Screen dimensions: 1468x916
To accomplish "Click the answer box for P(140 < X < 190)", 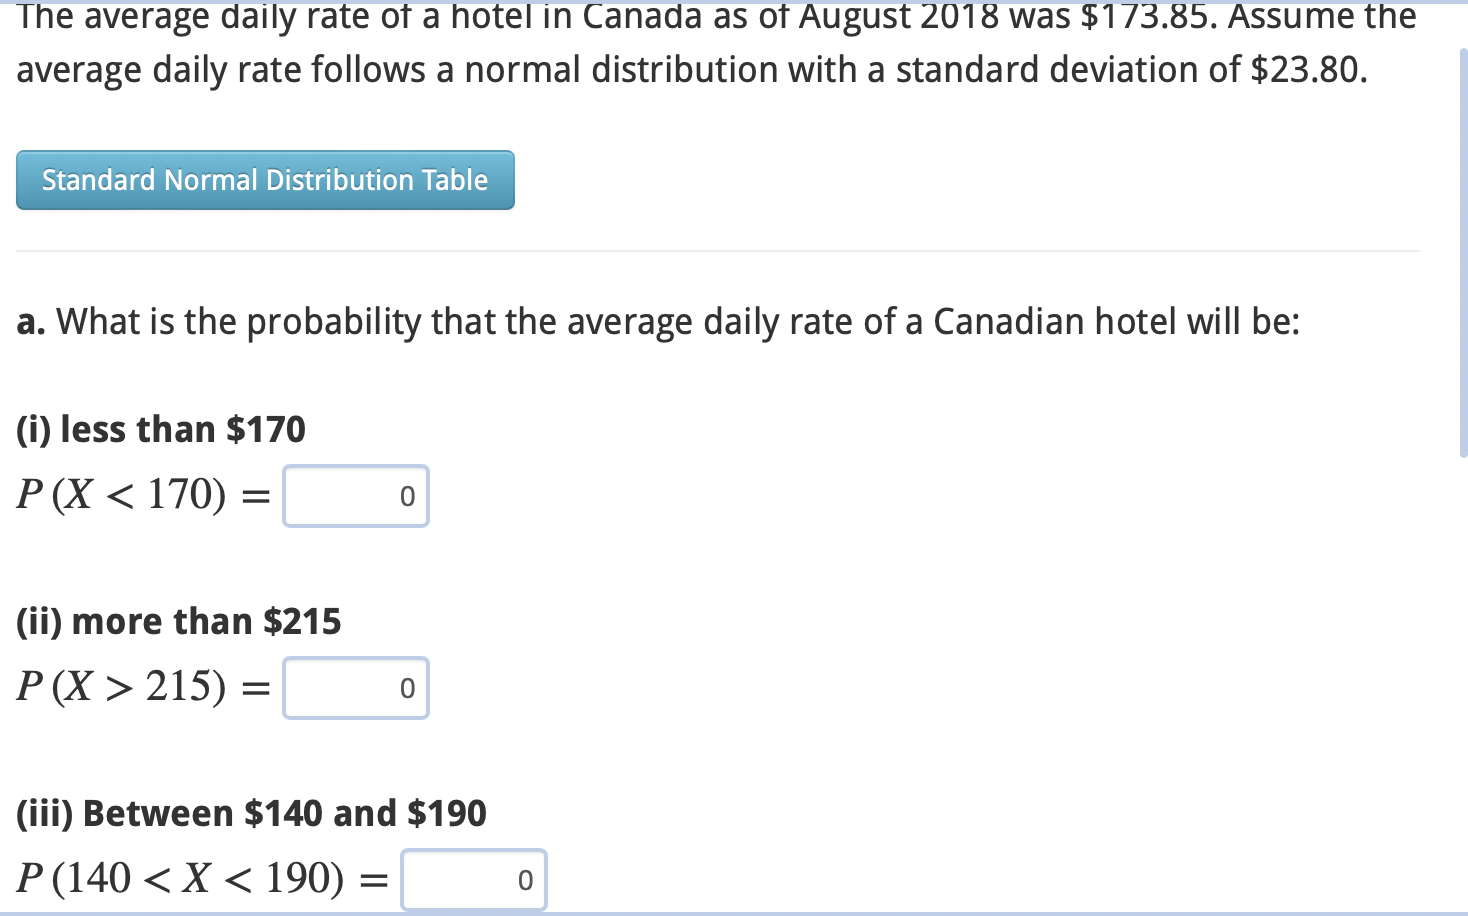I will point(472,879).
